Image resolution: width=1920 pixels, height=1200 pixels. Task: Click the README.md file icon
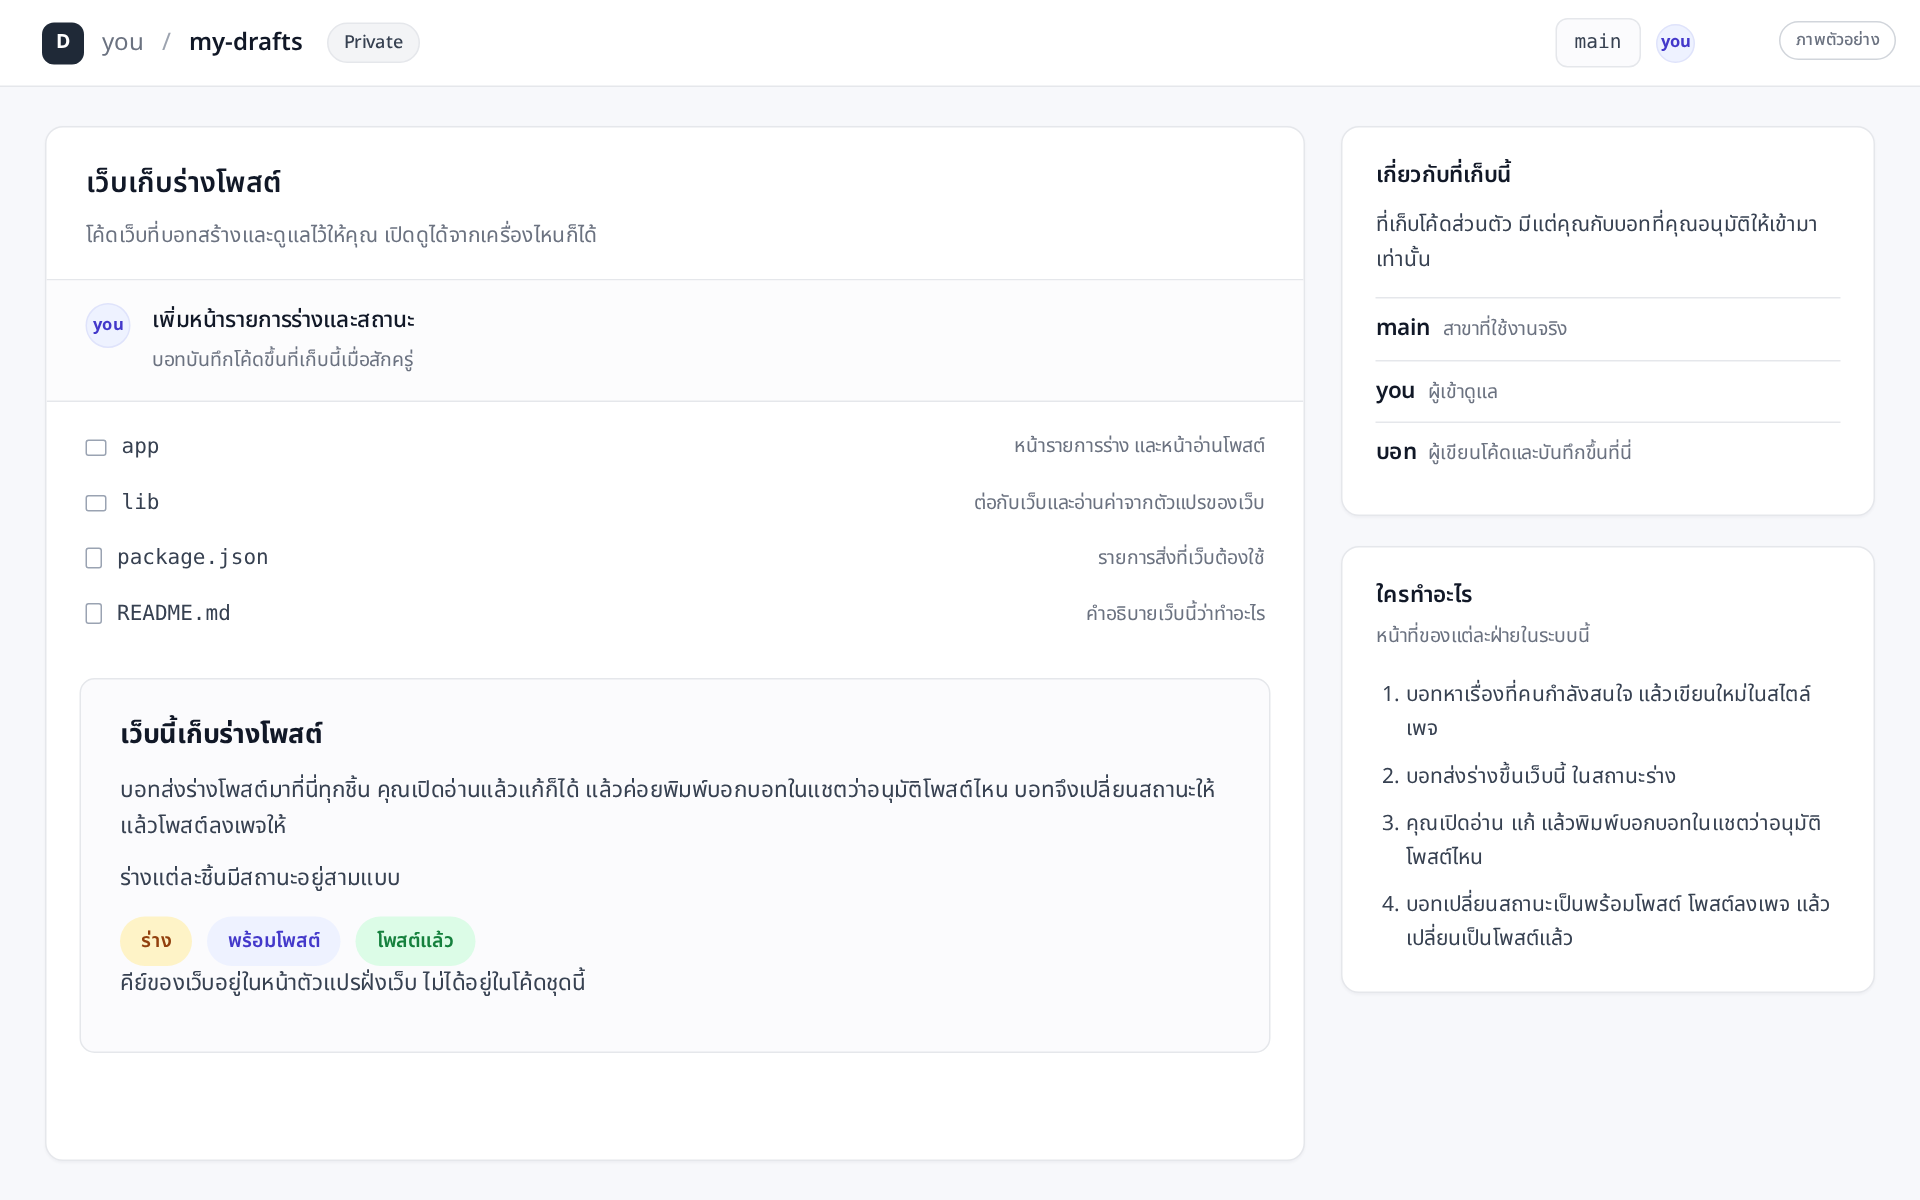(x=94, y=613)
